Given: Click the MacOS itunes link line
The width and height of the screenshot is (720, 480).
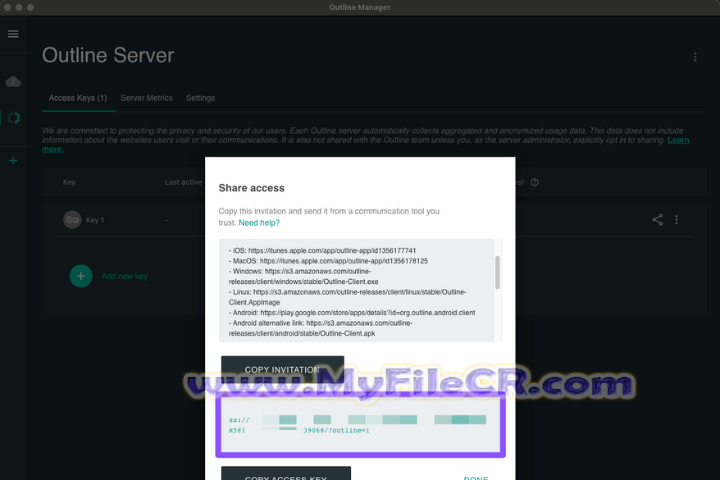Looking at the screenshot, I should point(328,261).
